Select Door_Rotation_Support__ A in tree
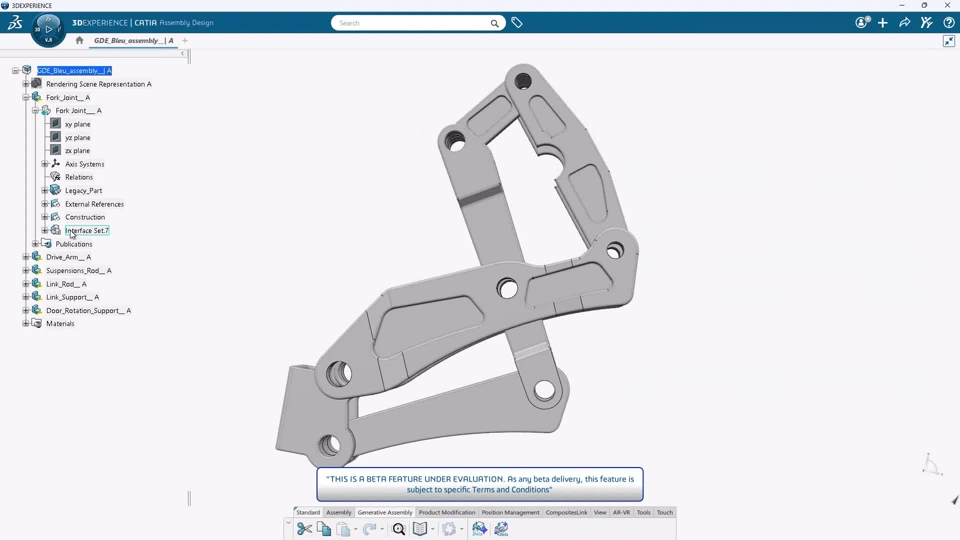 (89, 310)
